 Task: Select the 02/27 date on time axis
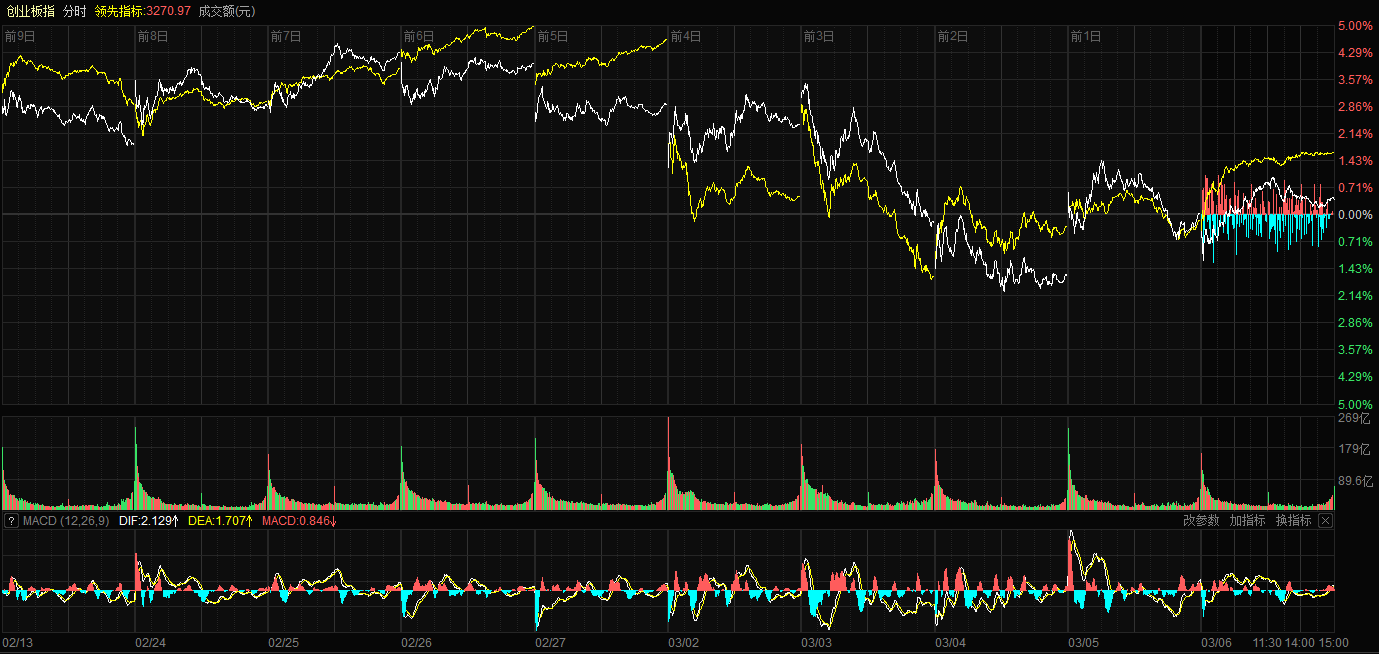click(551, 643)
